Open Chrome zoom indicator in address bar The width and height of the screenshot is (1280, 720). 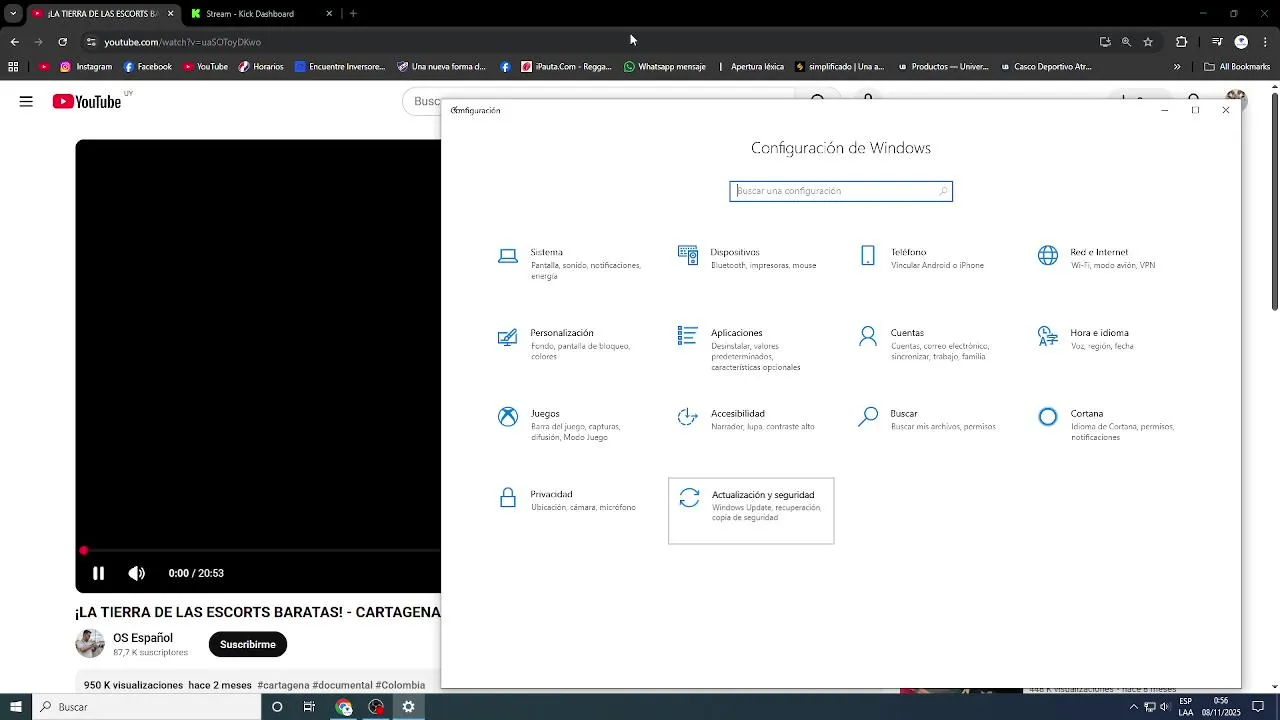click(1126, 42)
